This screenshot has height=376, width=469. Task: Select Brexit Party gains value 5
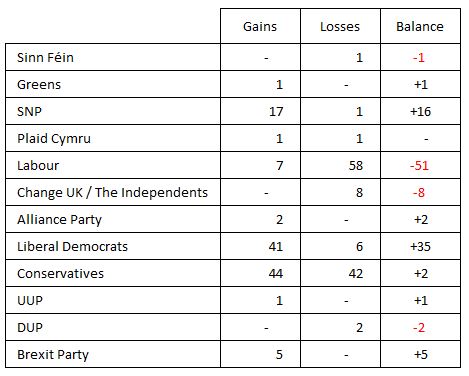pos(279,354)
